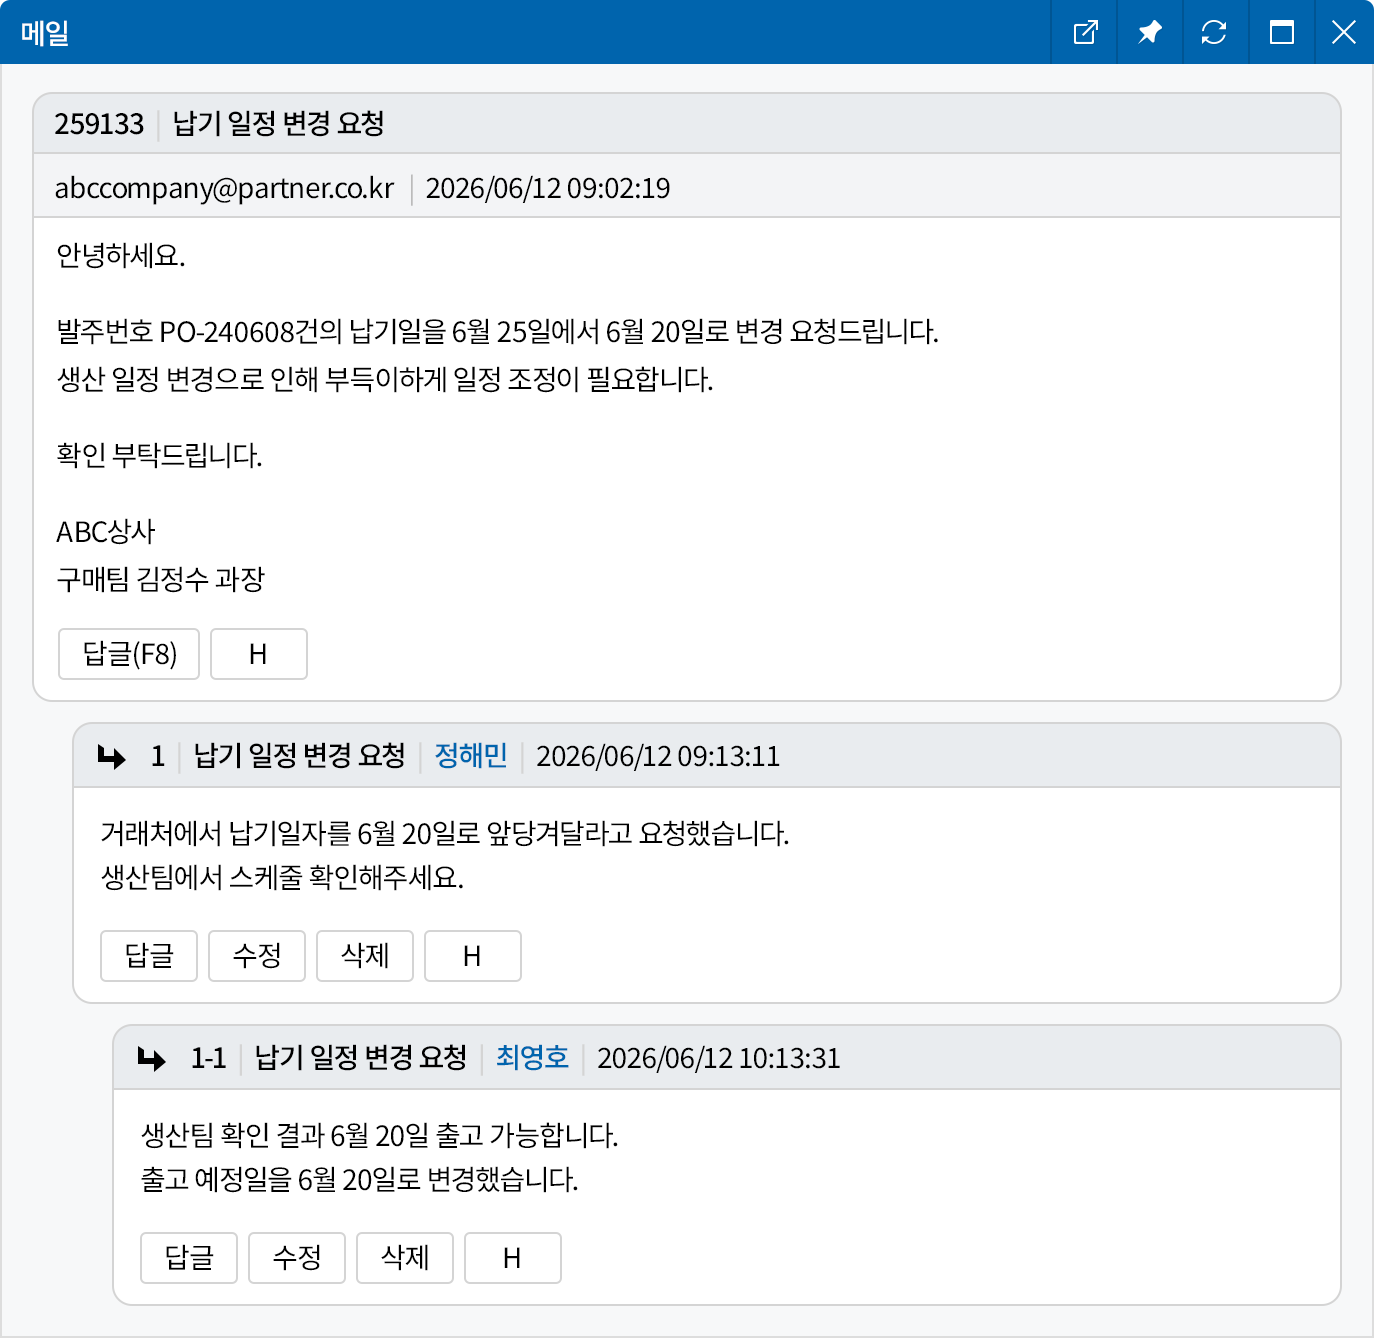Click timestamp 2026/06/12 10:13:31
This screenshot has height=1338, width=1374.
point(719,1058)
